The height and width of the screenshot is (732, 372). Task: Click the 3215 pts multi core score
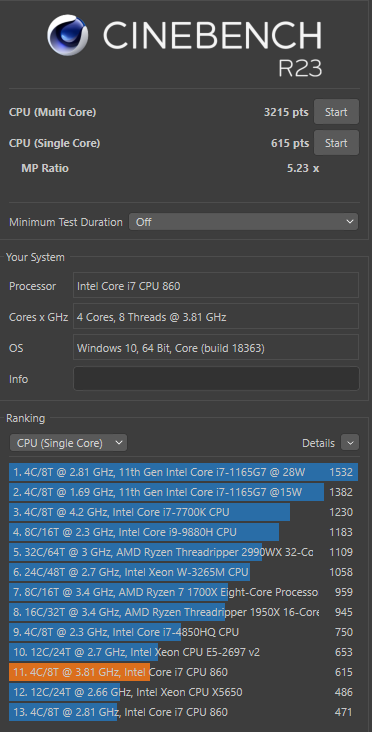click(x=286, y=112)
